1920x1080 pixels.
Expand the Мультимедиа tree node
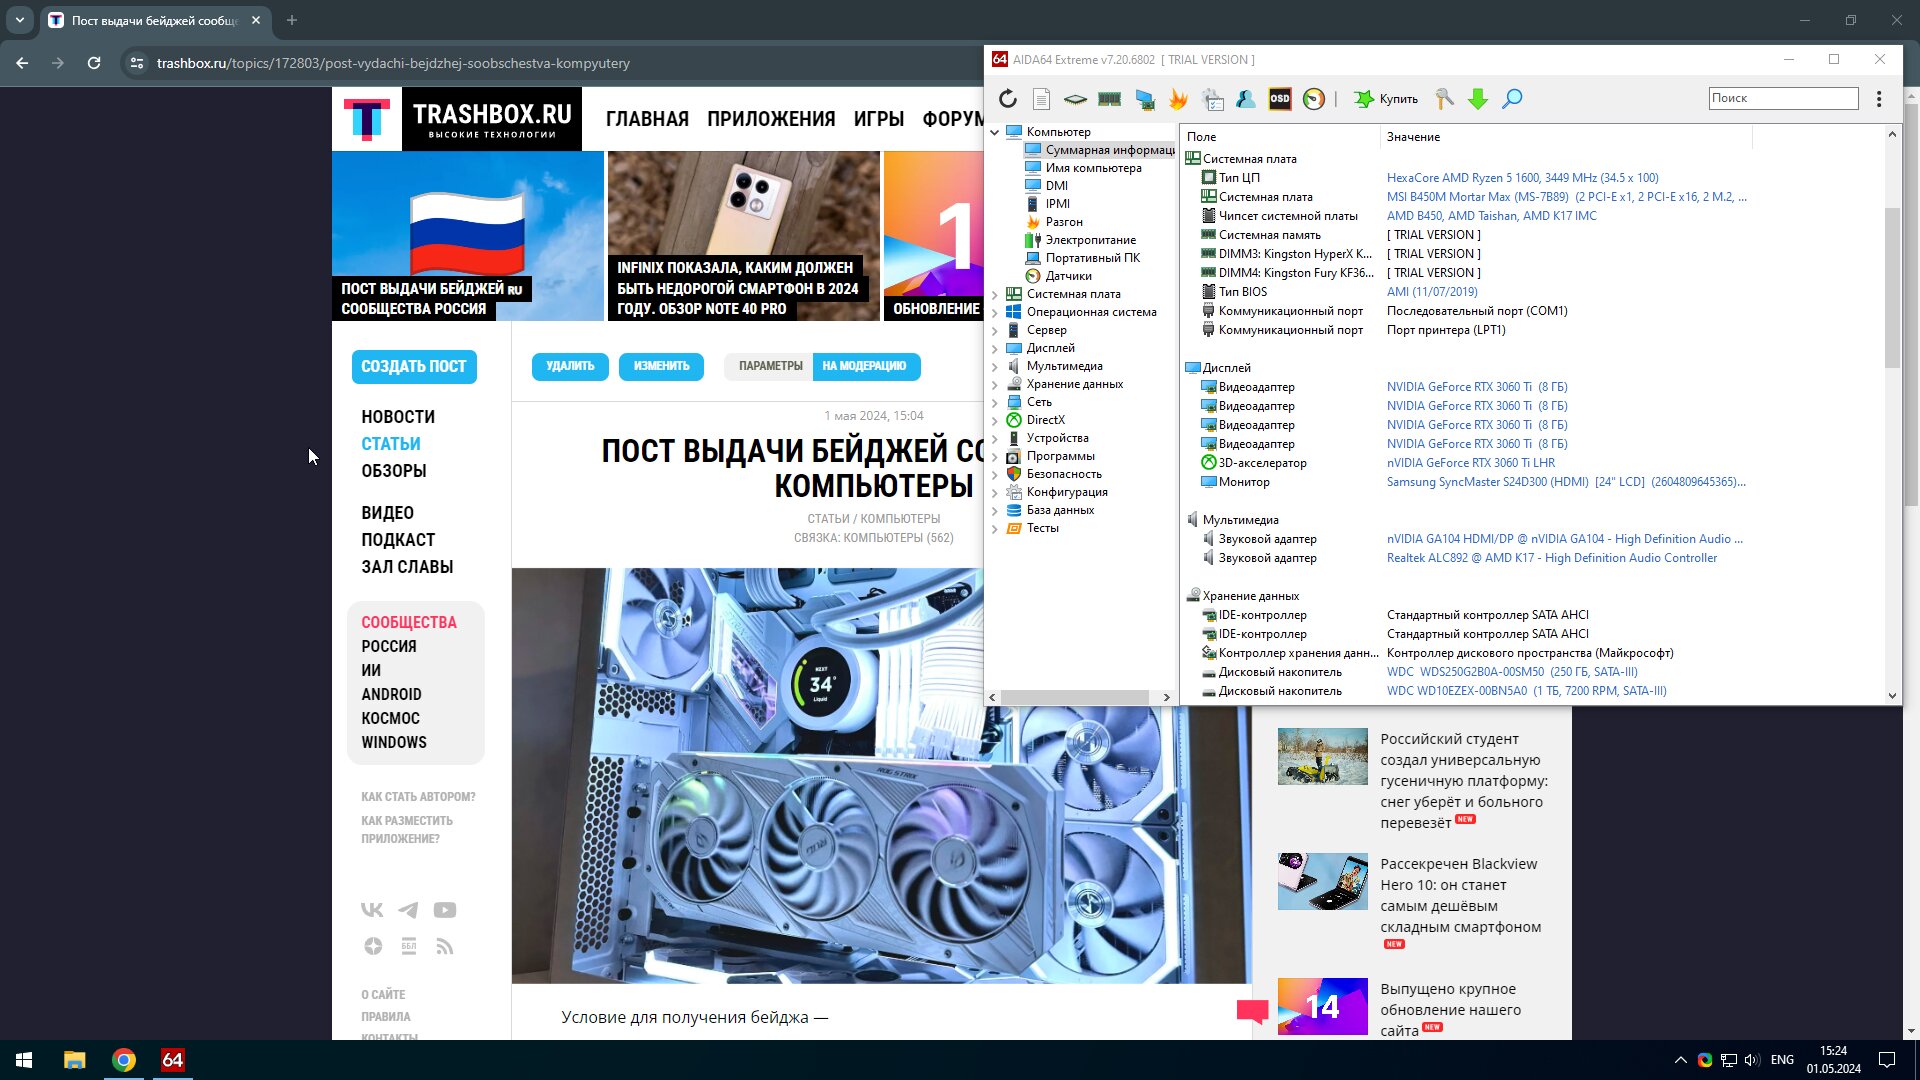[995, 366]
